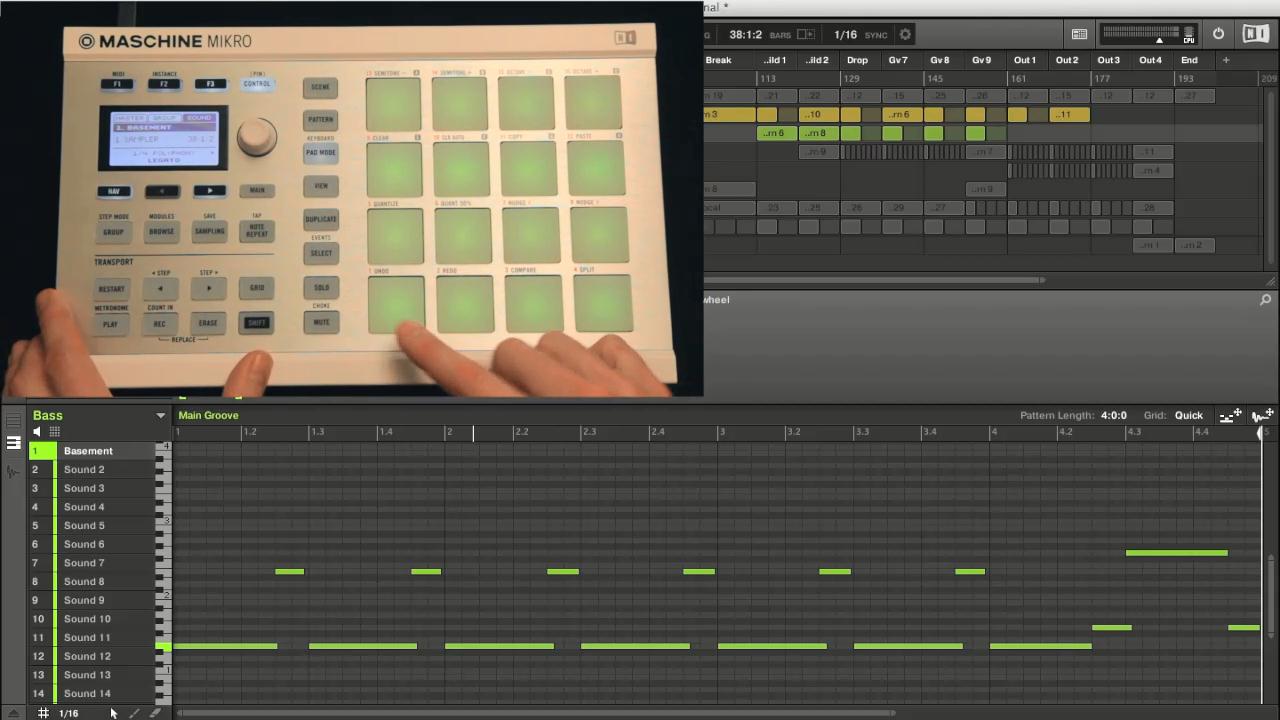
Task: Select the Drop scene tab
Action: (x=857, y=60)
